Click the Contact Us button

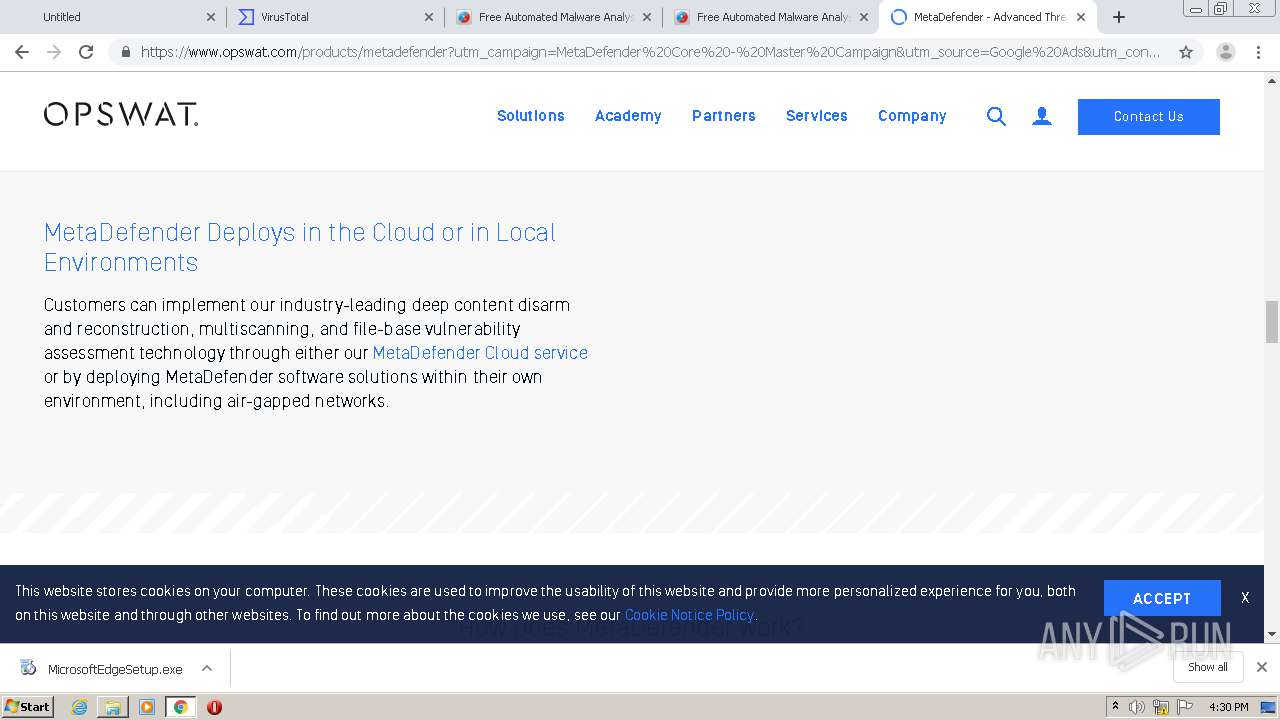1149,117
